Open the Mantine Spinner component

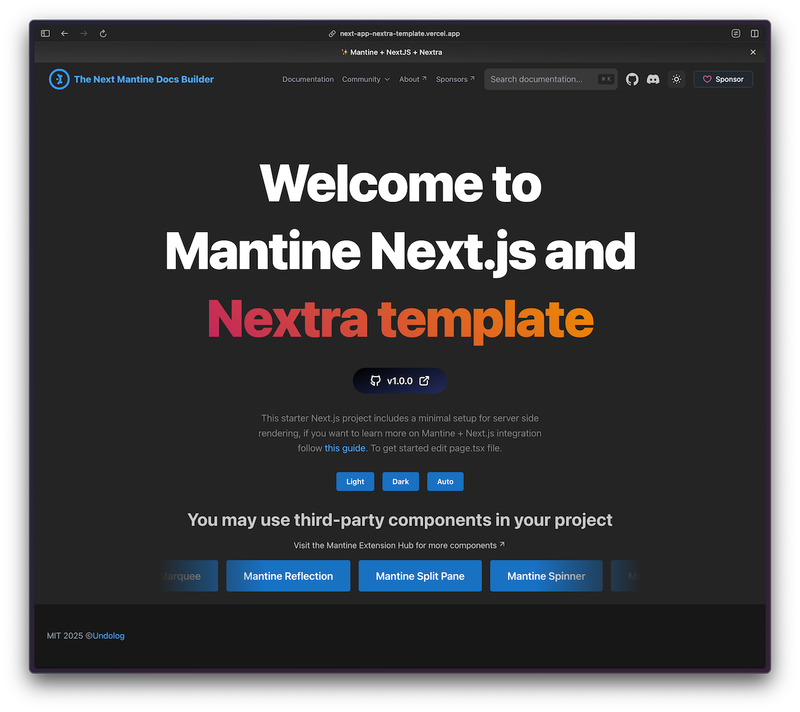pos(546,576)
